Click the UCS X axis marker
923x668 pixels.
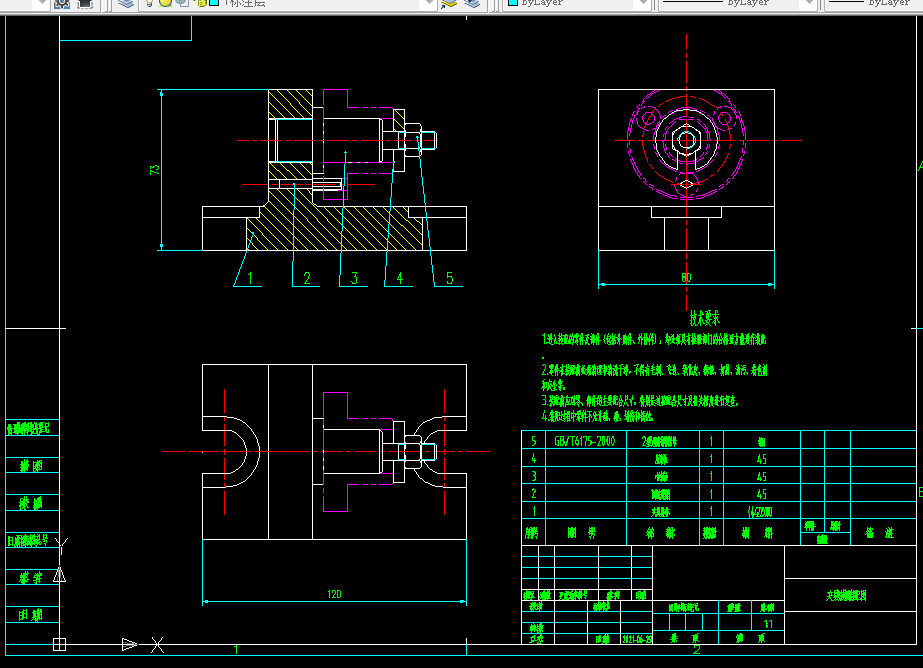pos(157,644)
